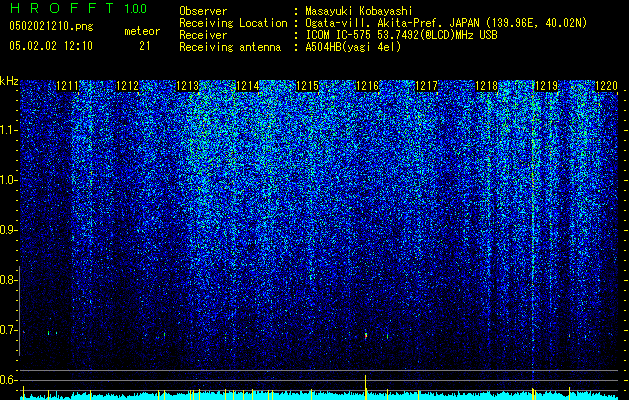629x400 pixels.
Task: Click the meteor count label
Action: point(142,31)
